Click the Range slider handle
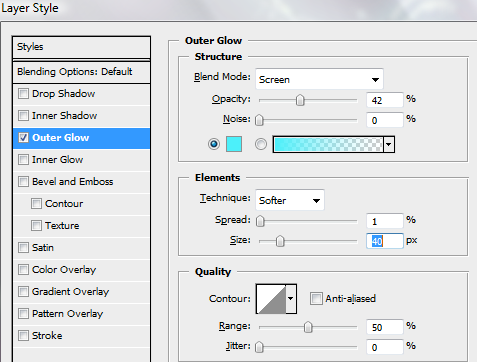477x362 pixels. [x=308, y=327]
